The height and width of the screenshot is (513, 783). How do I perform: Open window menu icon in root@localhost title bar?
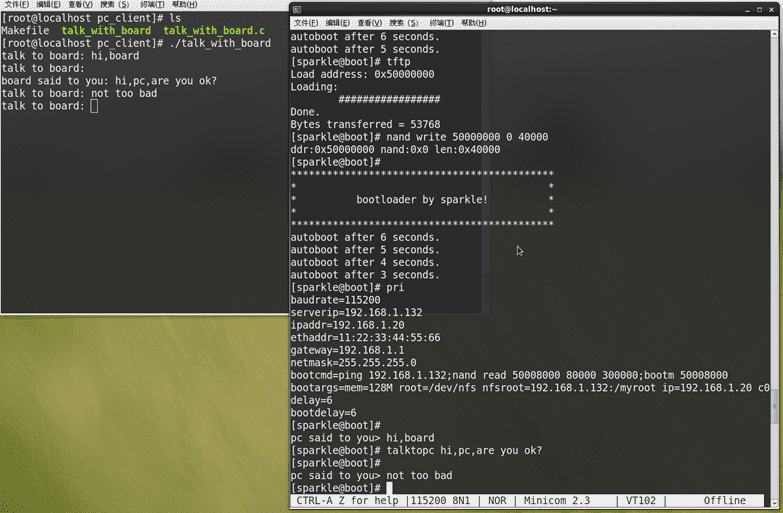coord(297,9)
